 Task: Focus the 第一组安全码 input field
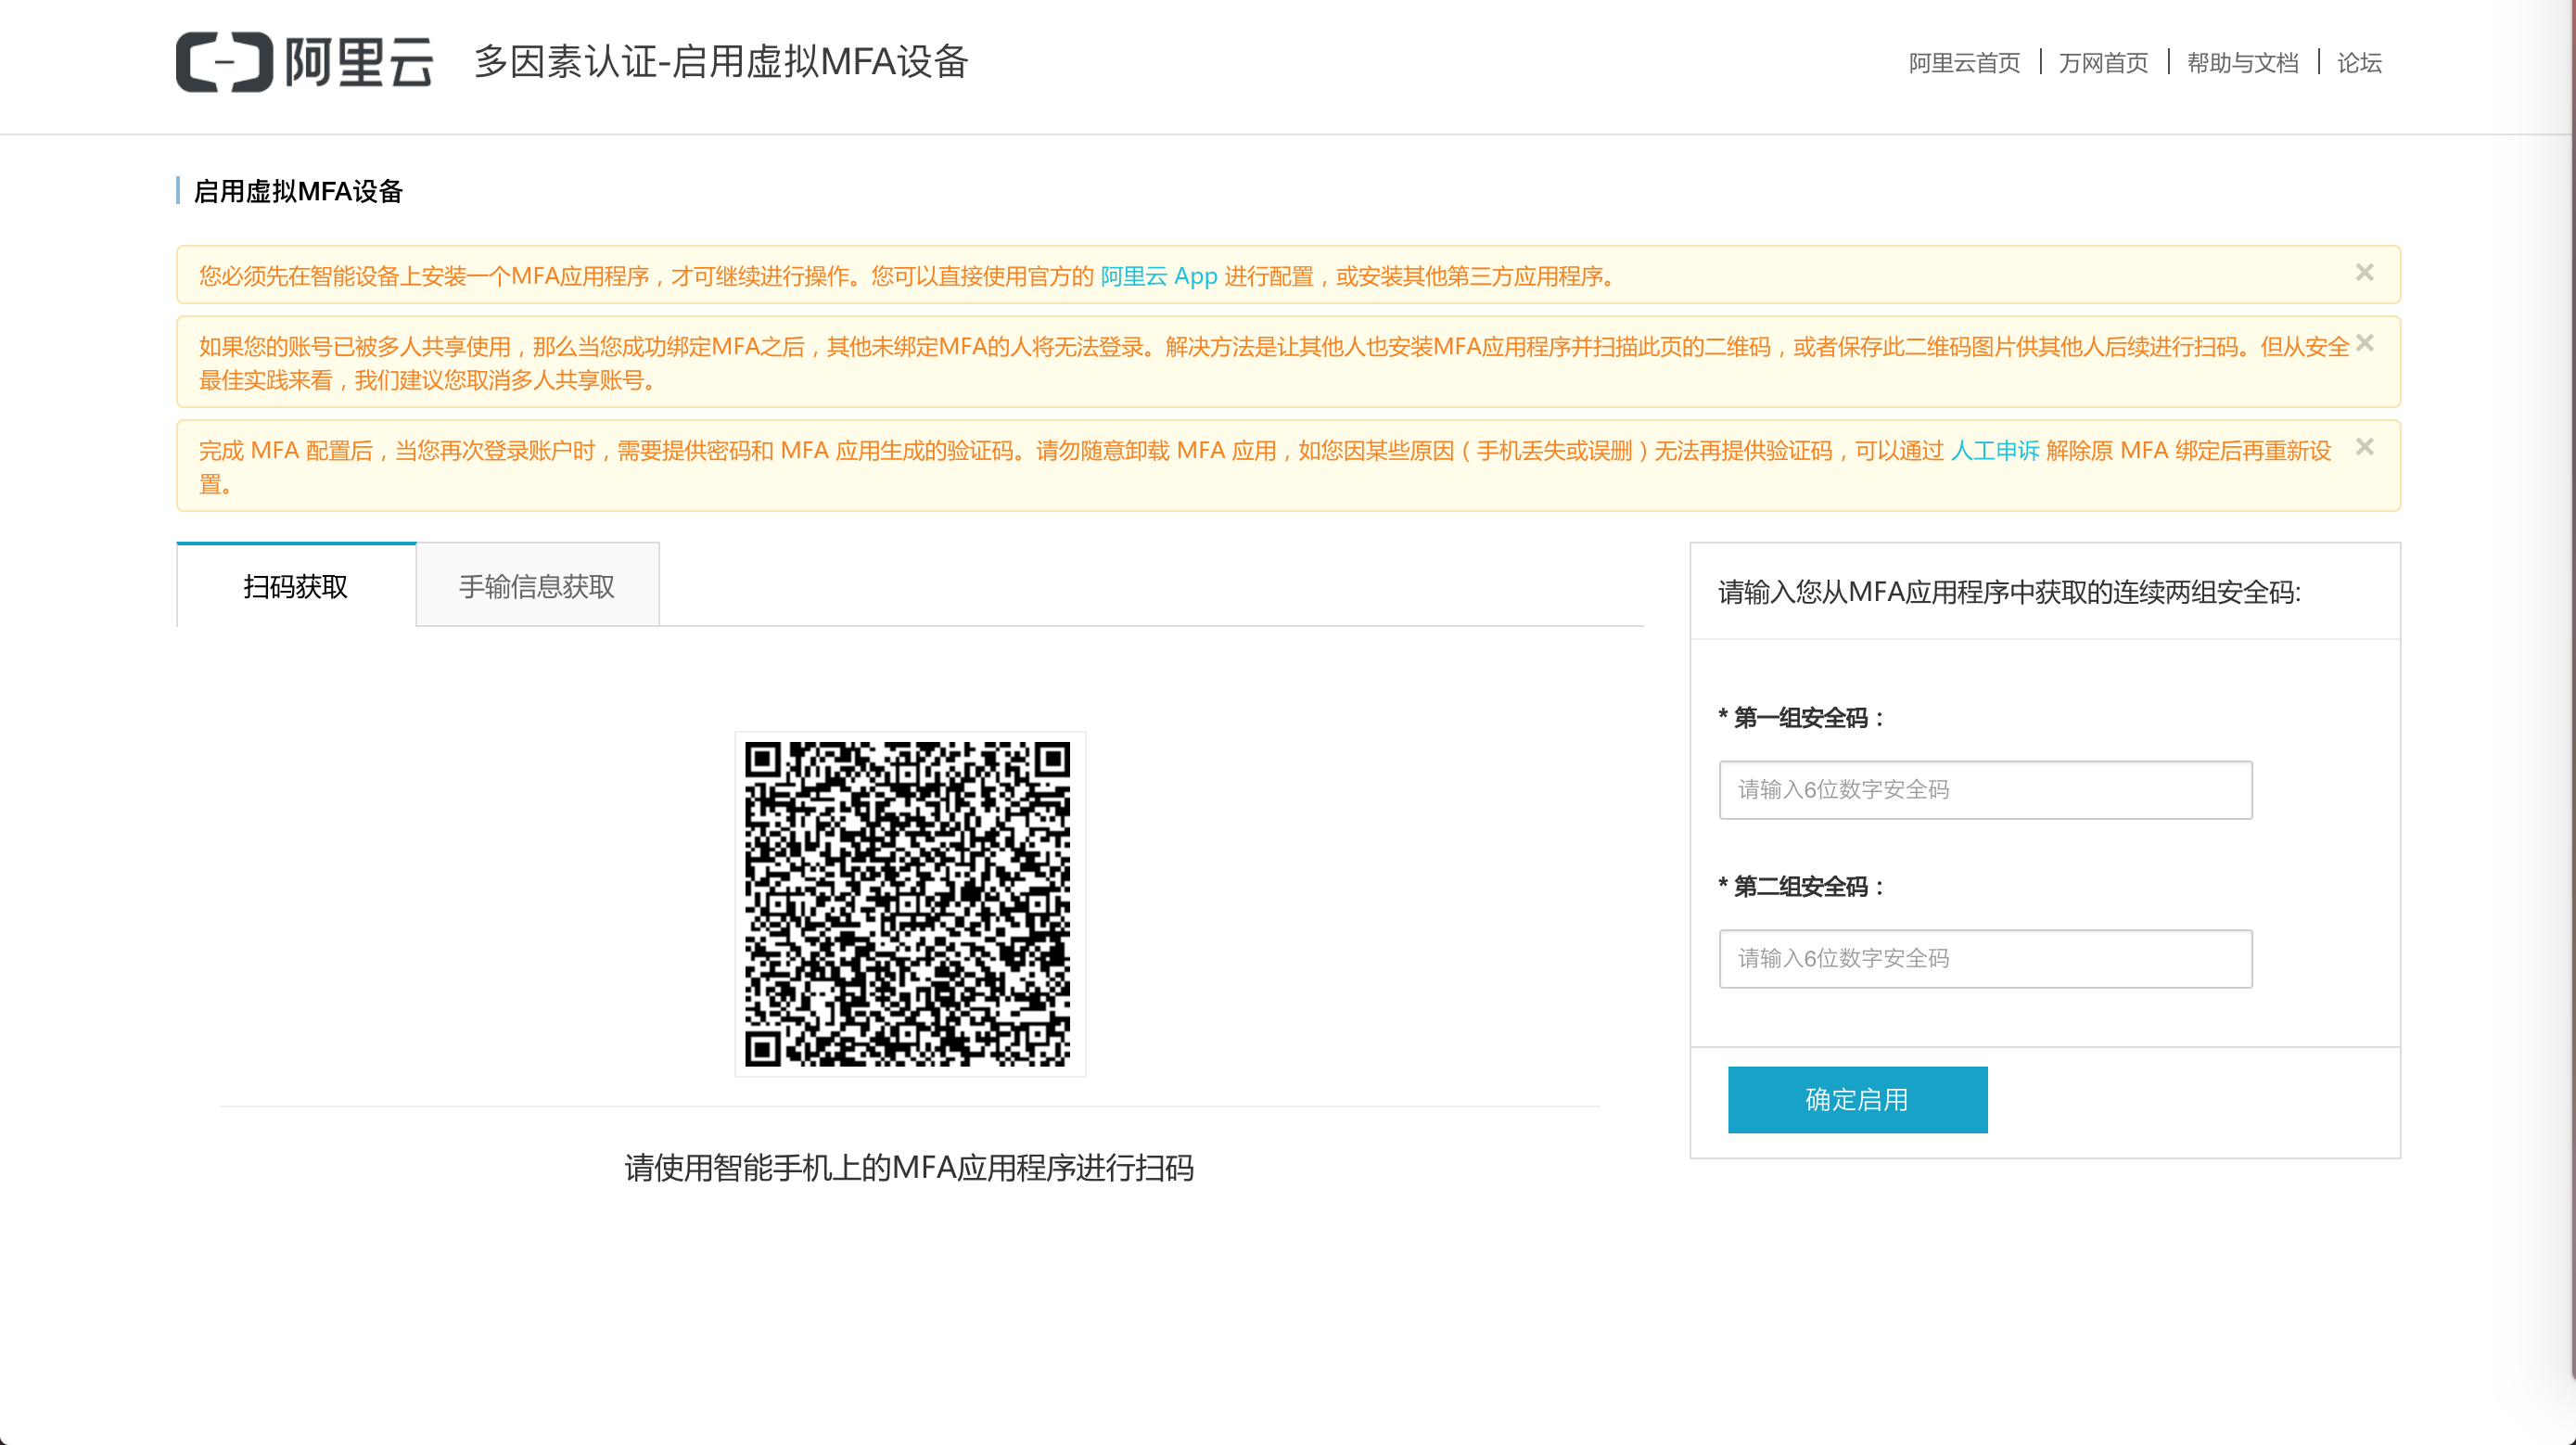pyautogui.click(x=1985, y=790)
